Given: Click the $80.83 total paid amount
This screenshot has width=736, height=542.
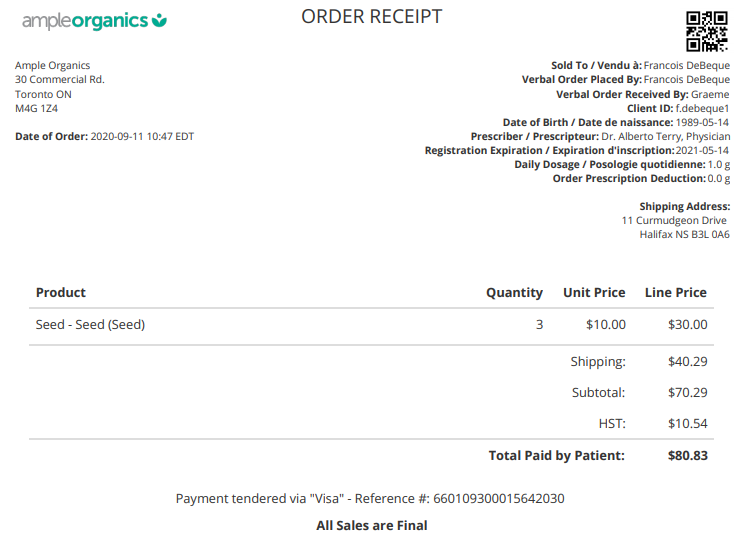Looking at the screenshot, I should pyautogui.click(x=687, y=456).
